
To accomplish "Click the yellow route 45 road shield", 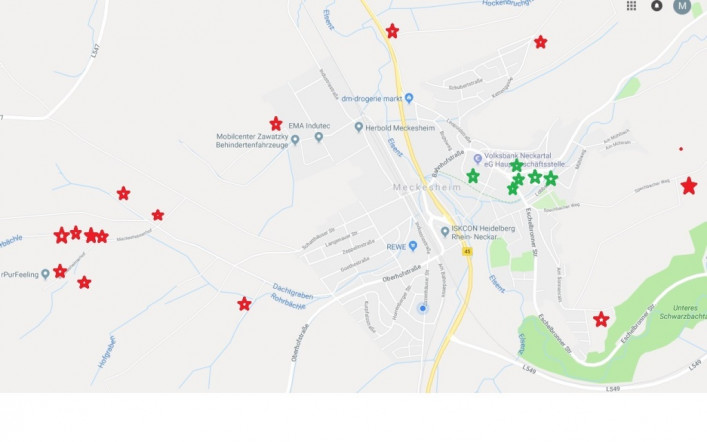I will 468,252.
